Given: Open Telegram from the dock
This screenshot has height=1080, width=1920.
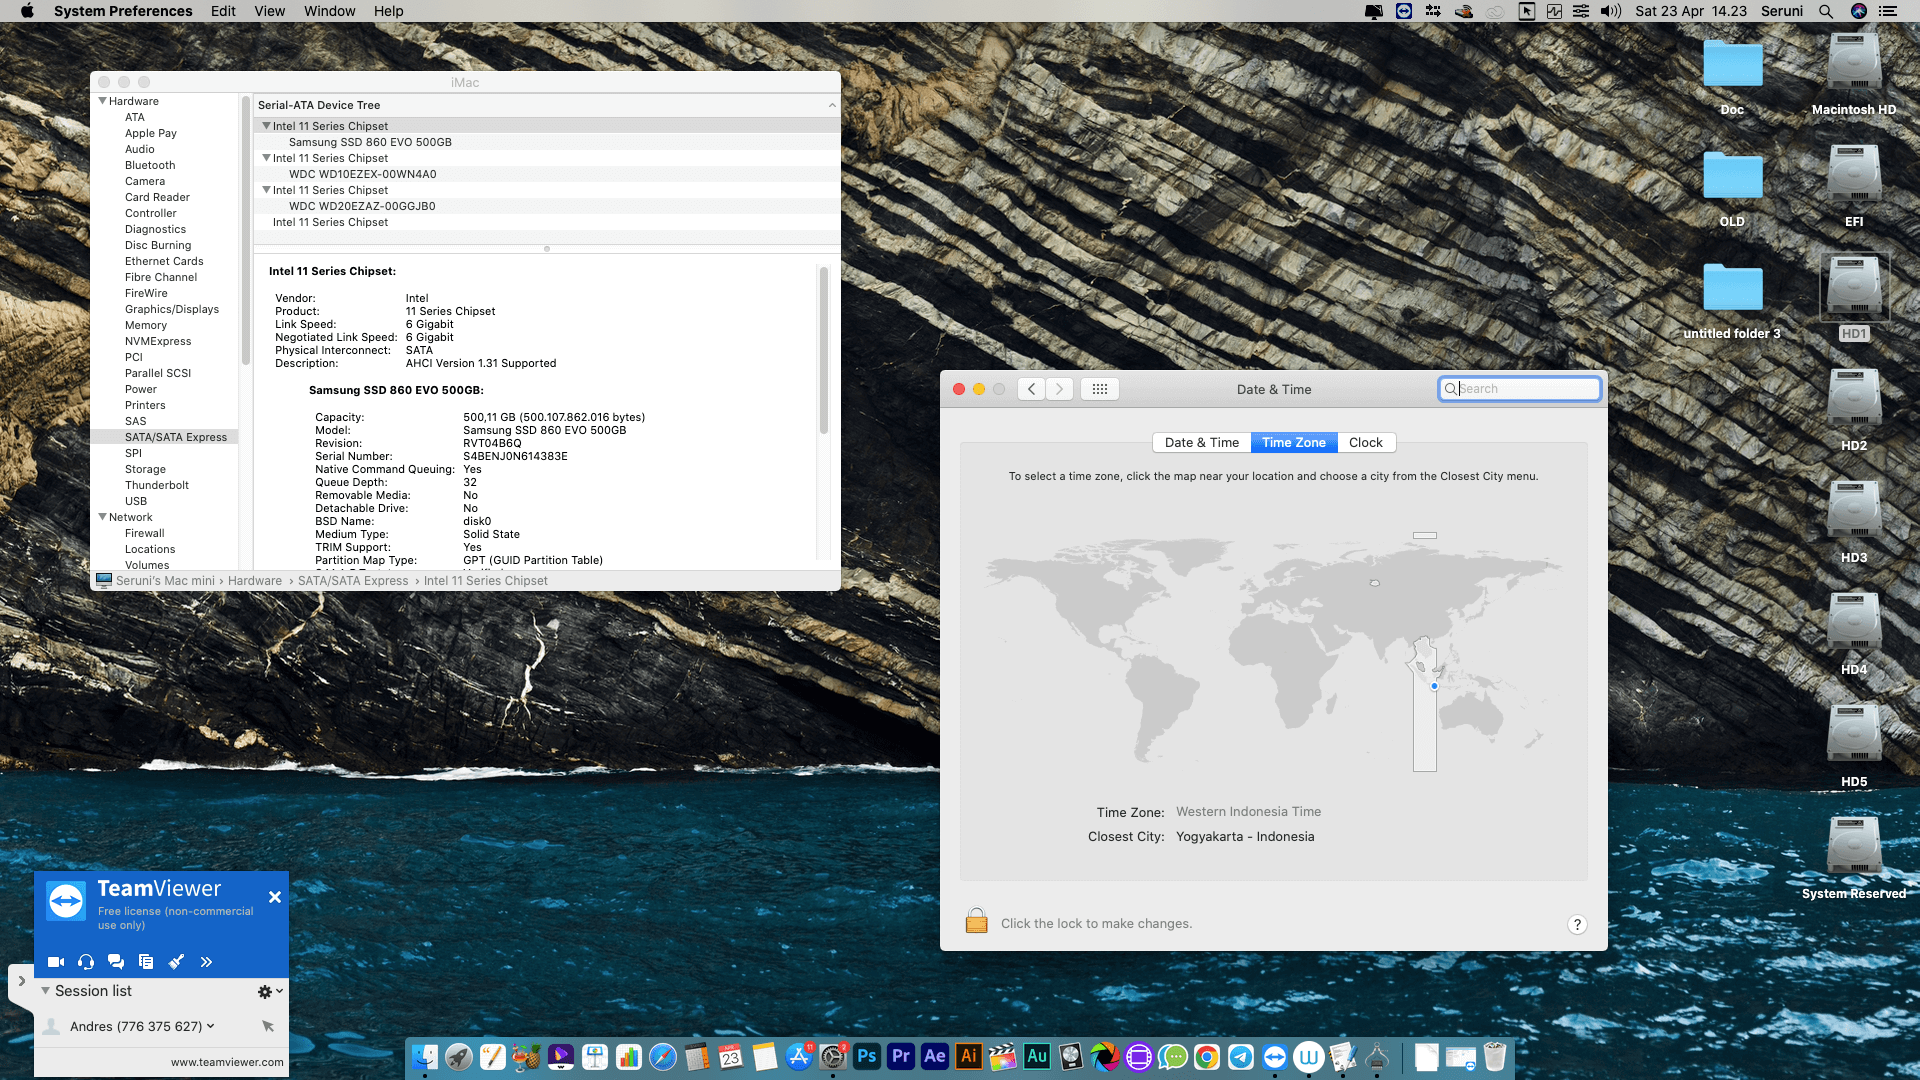Looking at the screenshot, I should coord(1241,1057).
